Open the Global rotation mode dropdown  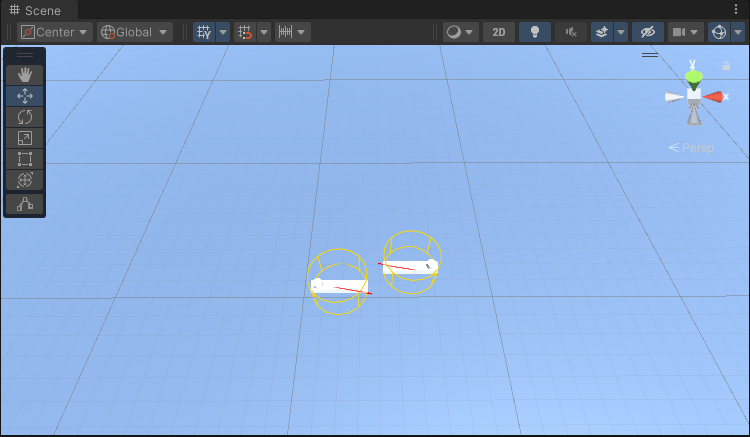[x=135, y=32]
